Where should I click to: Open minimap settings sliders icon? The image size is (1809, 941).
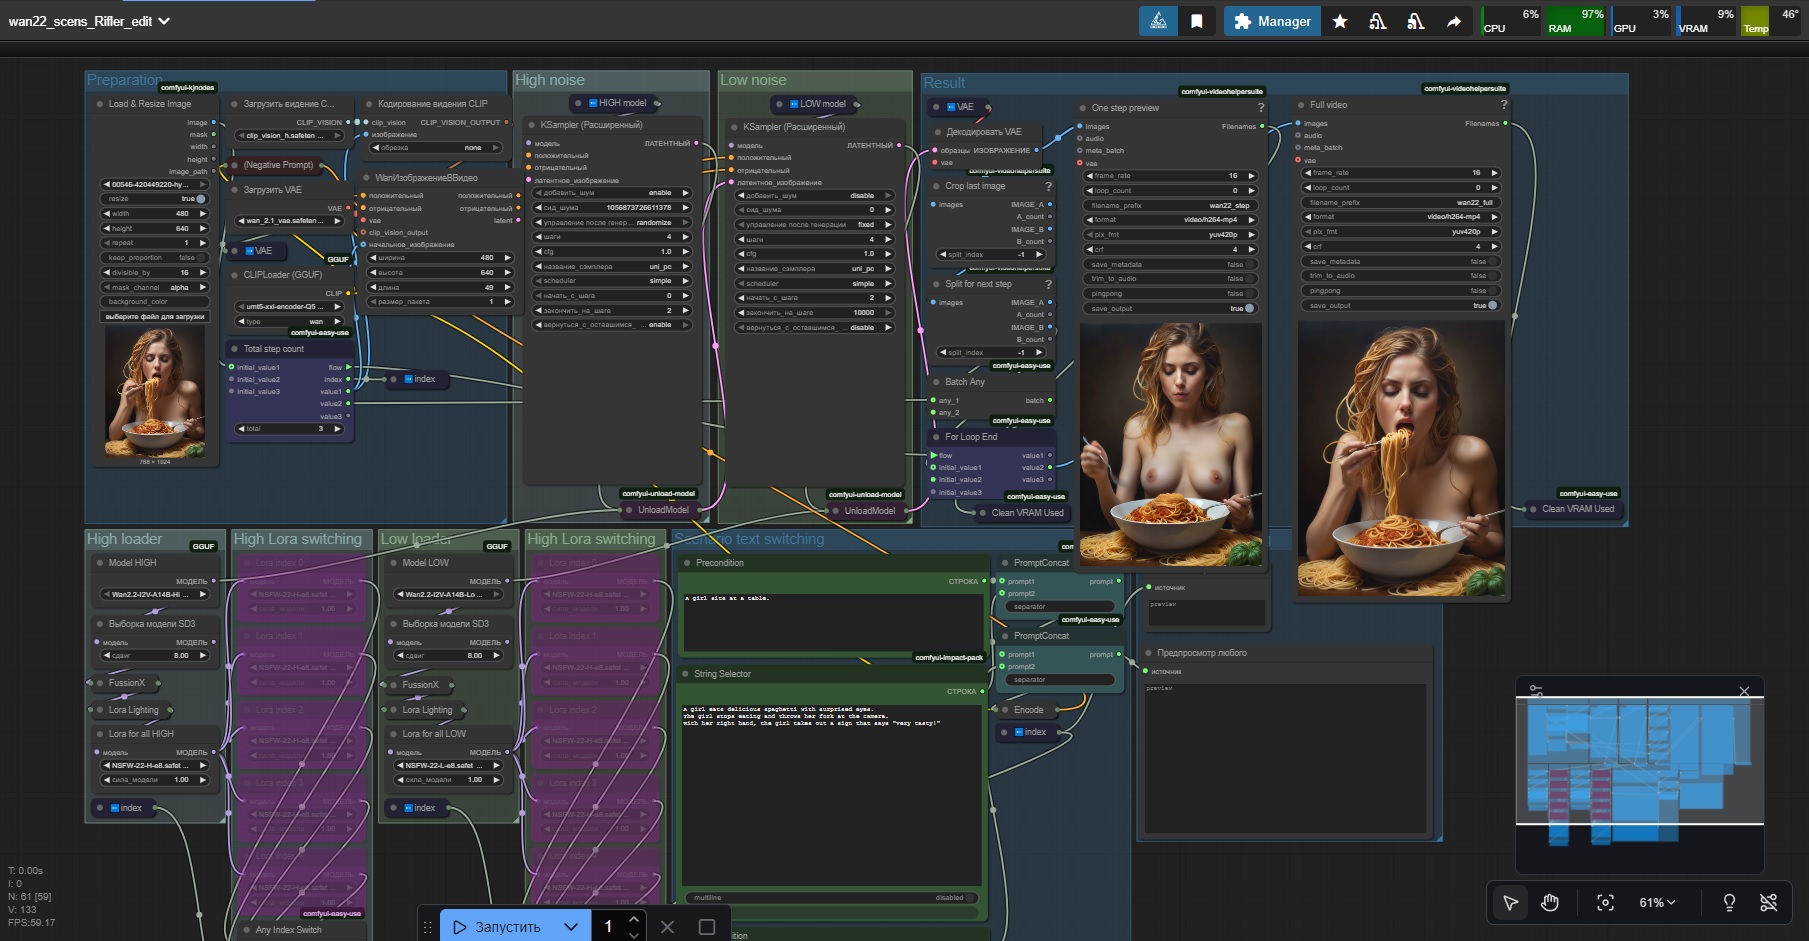(x=1536, y=691)
